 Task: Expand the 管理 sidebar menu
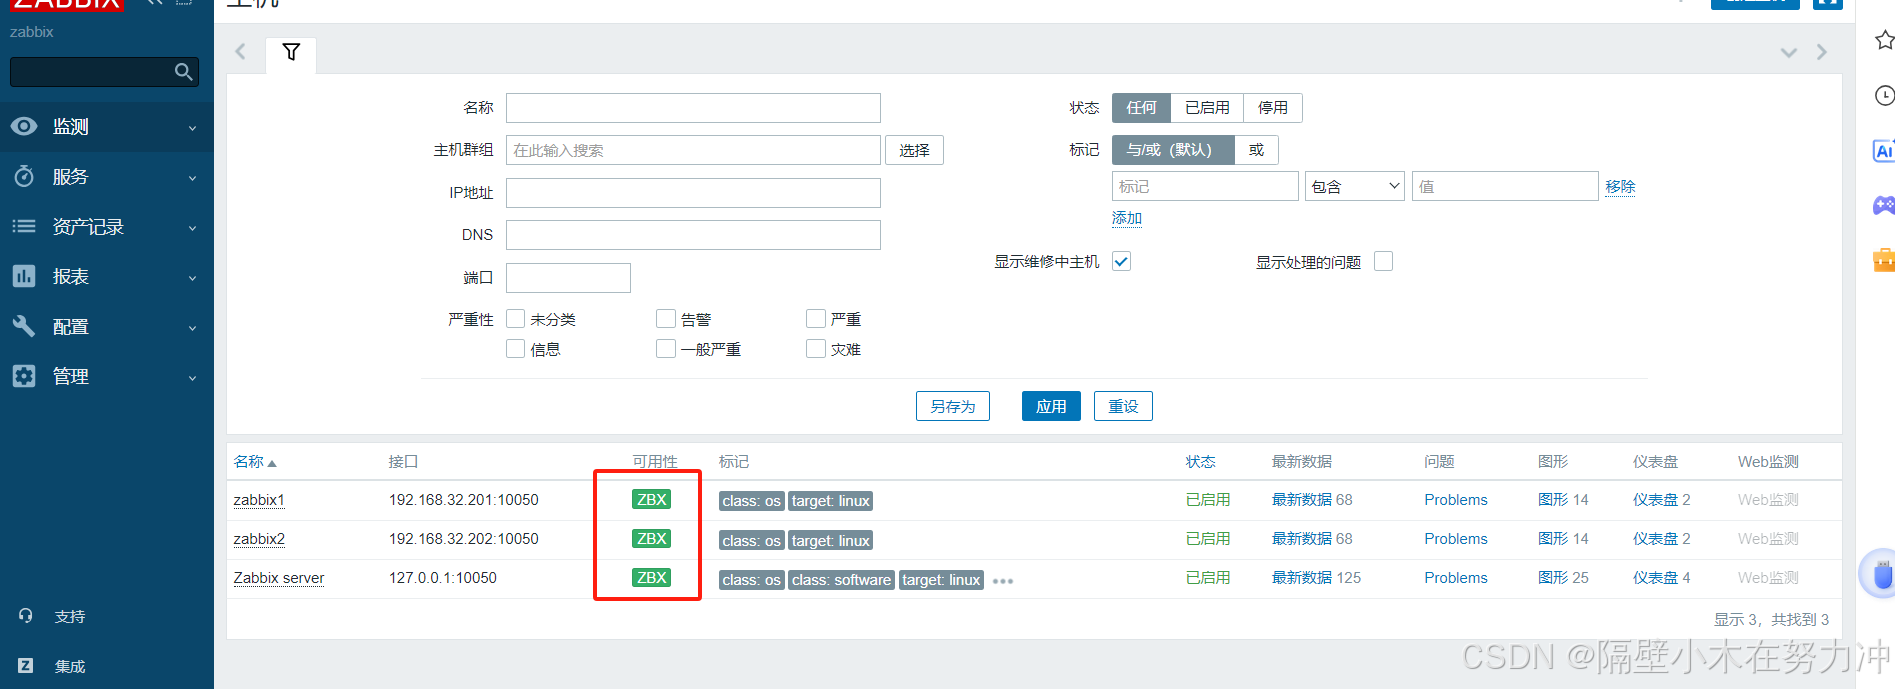pyautogui.click(x=193, y=378)
